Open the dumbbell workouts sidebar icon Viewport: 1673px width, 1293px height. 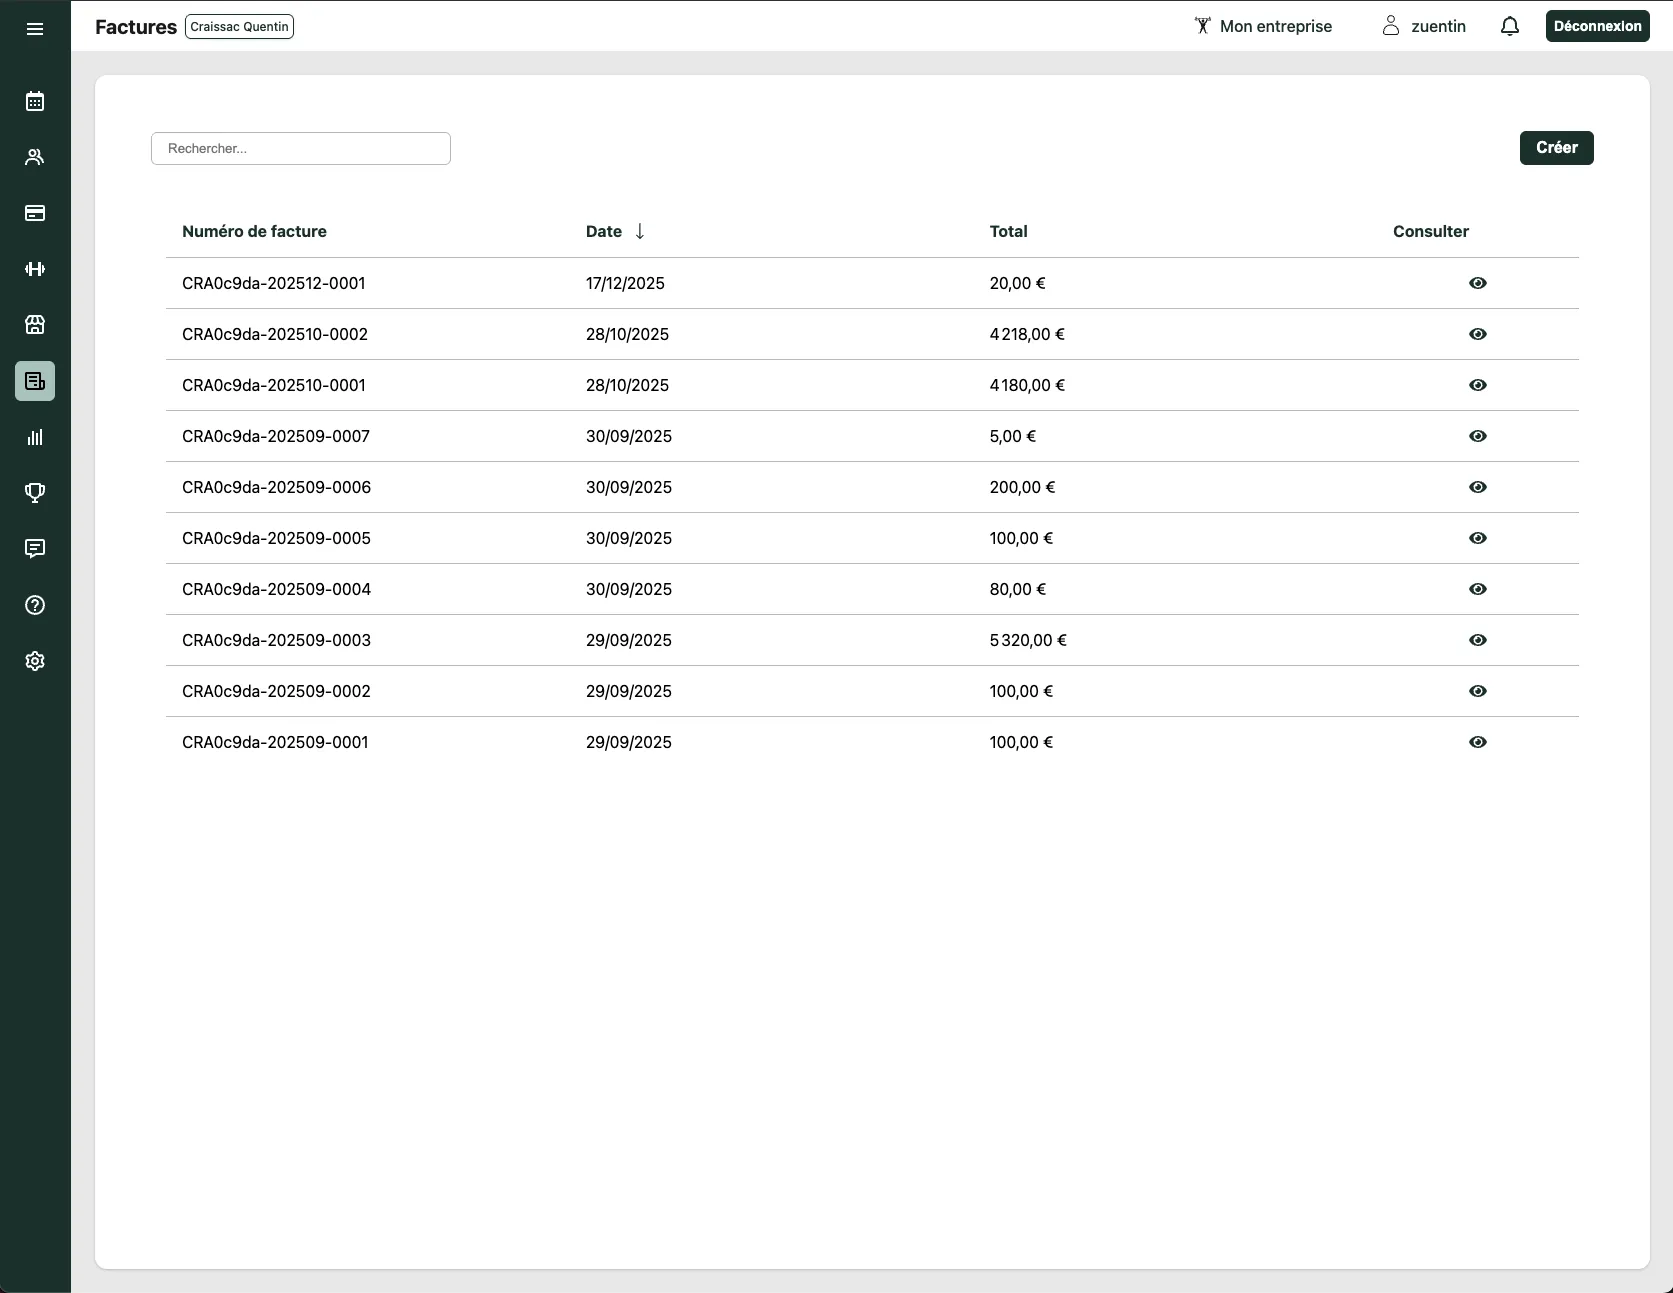pos(35,269)
